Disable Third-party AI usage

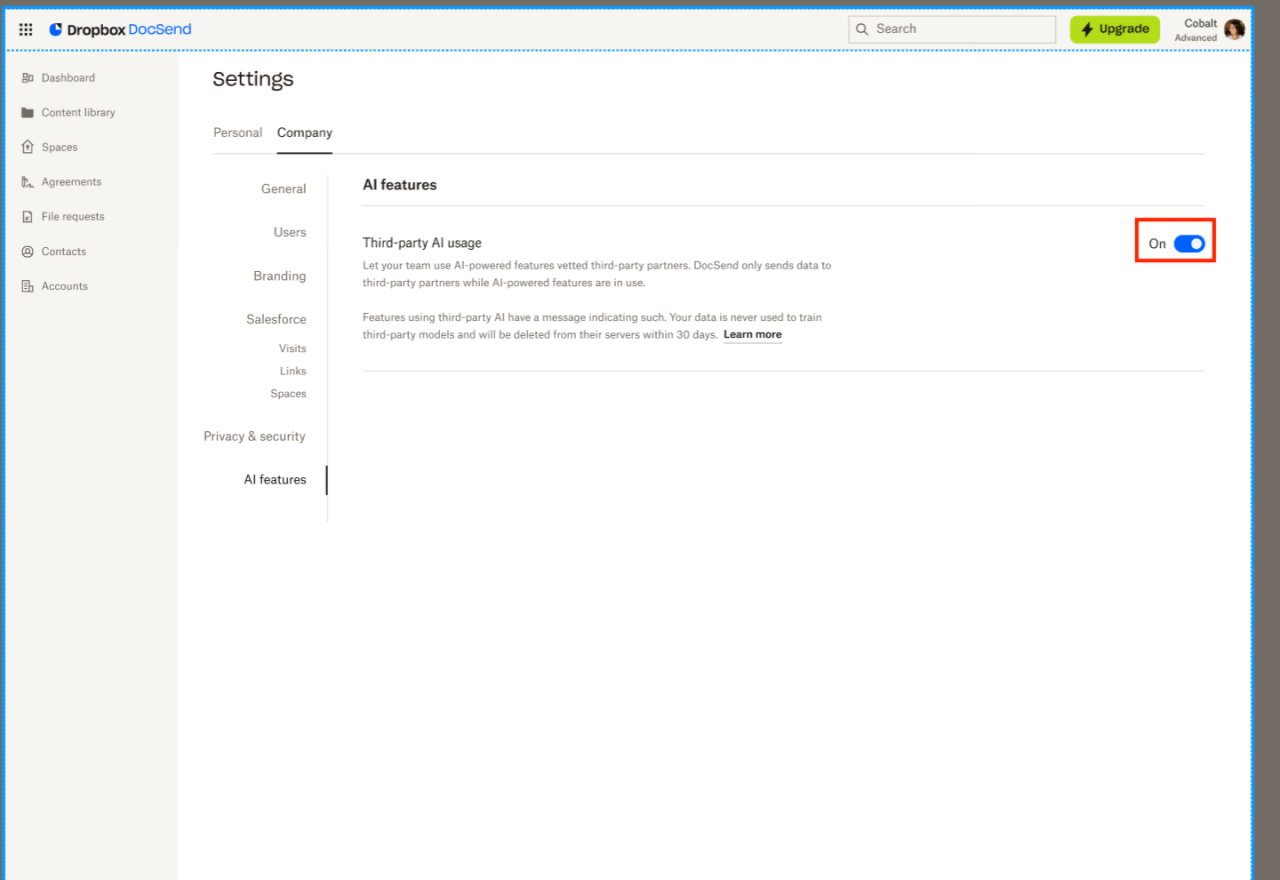point(1189,243)
